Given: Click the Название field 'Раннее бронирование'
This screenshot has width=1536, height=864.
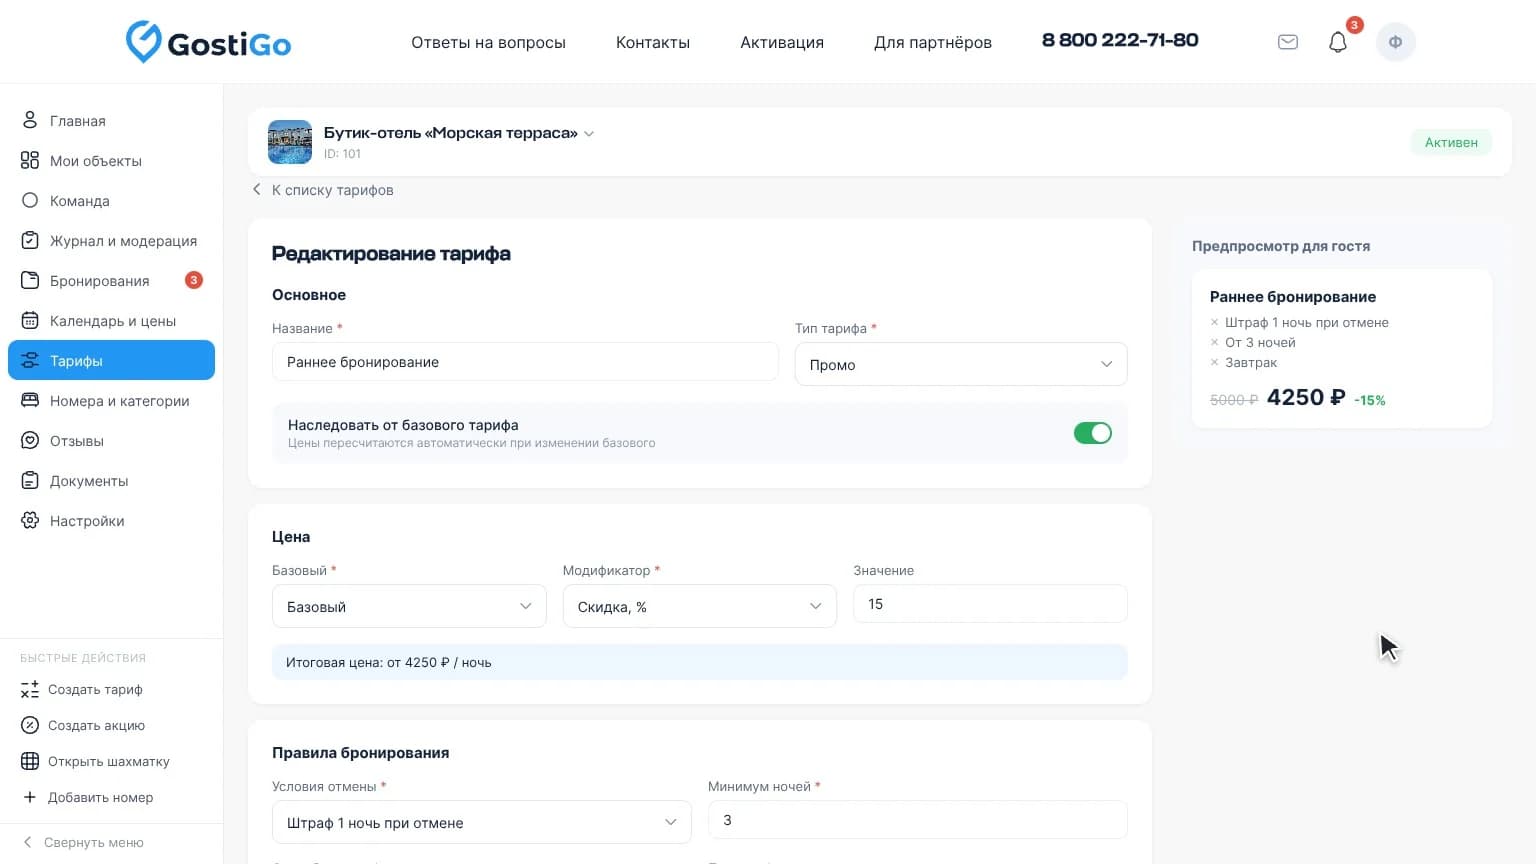Looking at the screenshot, I should click(x=525, y=362).
